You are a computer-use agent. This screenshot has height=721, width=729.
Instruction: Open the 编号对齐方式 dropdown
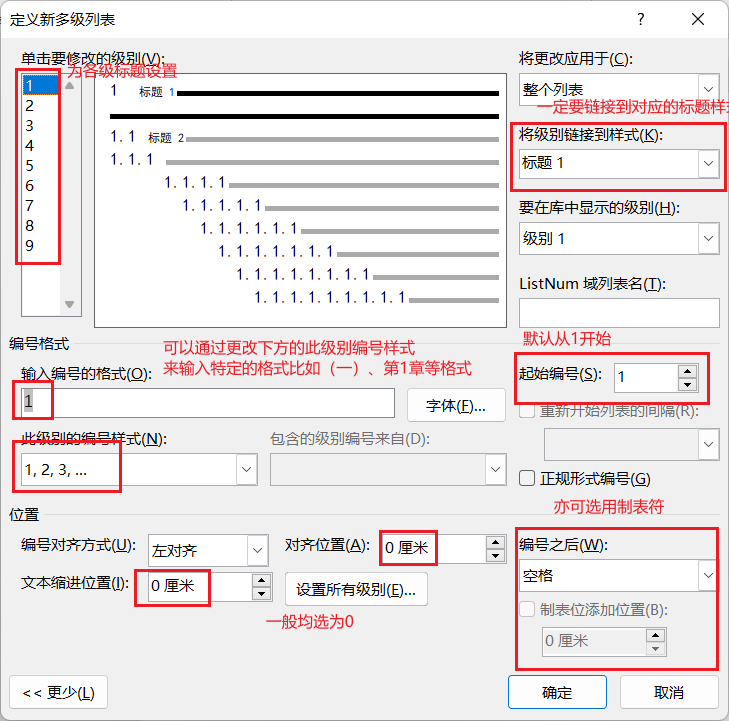(x=257, y=550)
